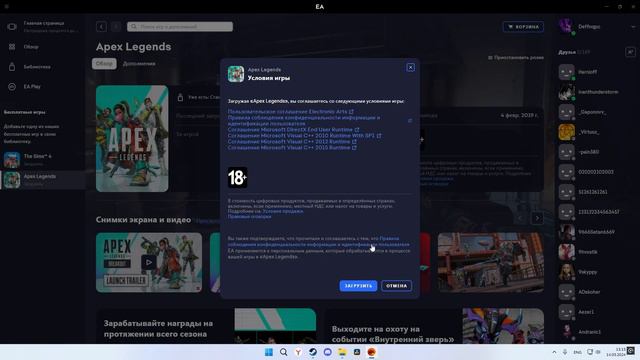Open the КОРЗИНА cart button
640x360 pixels.
pos(523,27)
